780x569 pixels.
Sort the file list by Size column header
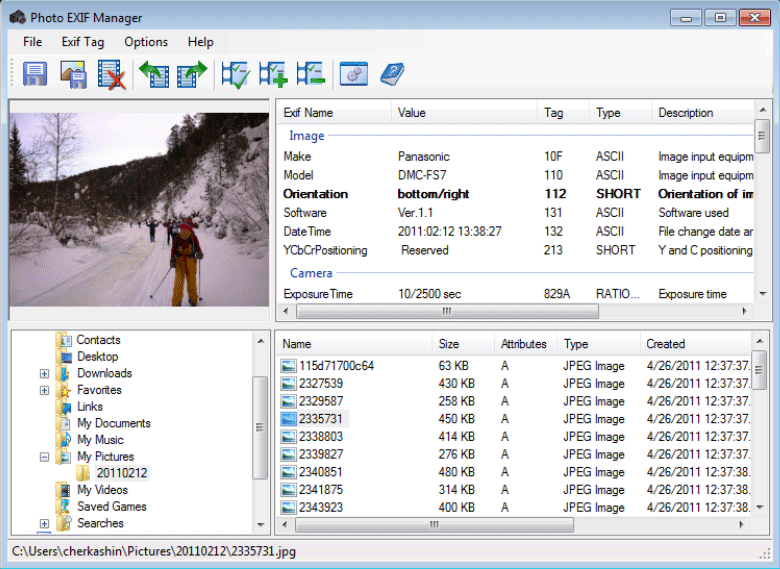click(449, 344)
